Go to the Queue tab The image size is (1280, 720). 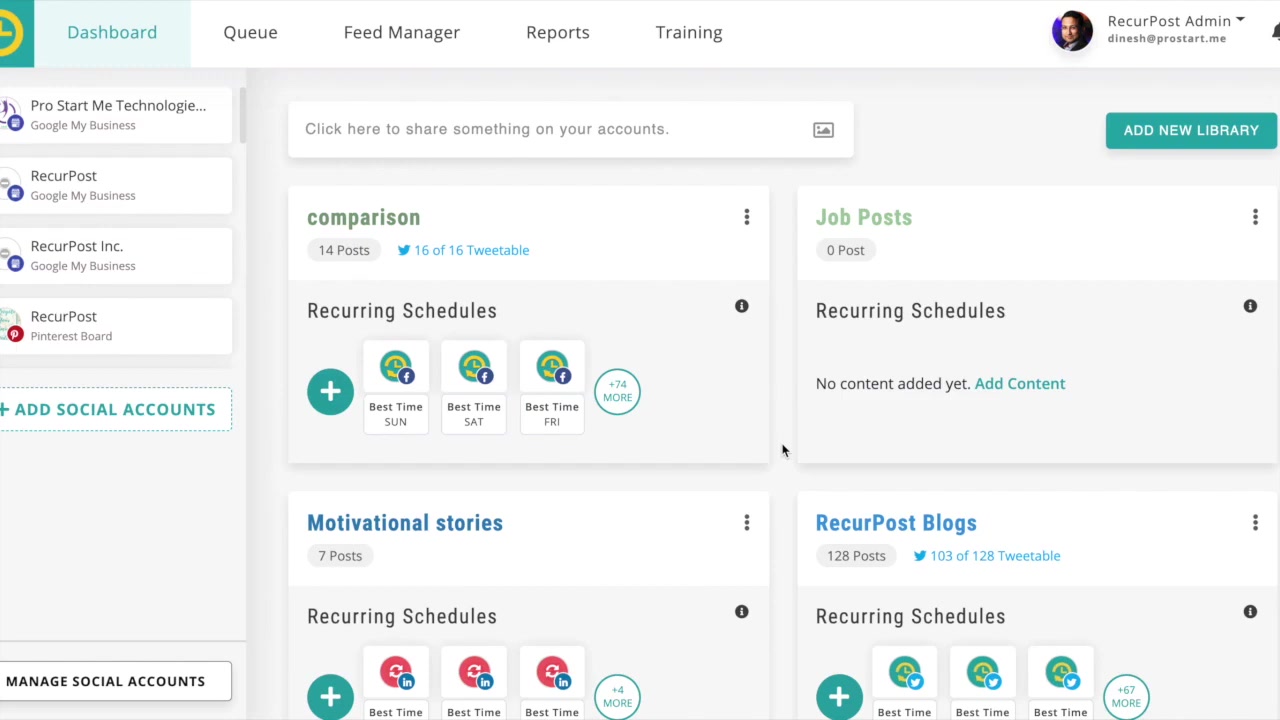(x=250, y=33)
